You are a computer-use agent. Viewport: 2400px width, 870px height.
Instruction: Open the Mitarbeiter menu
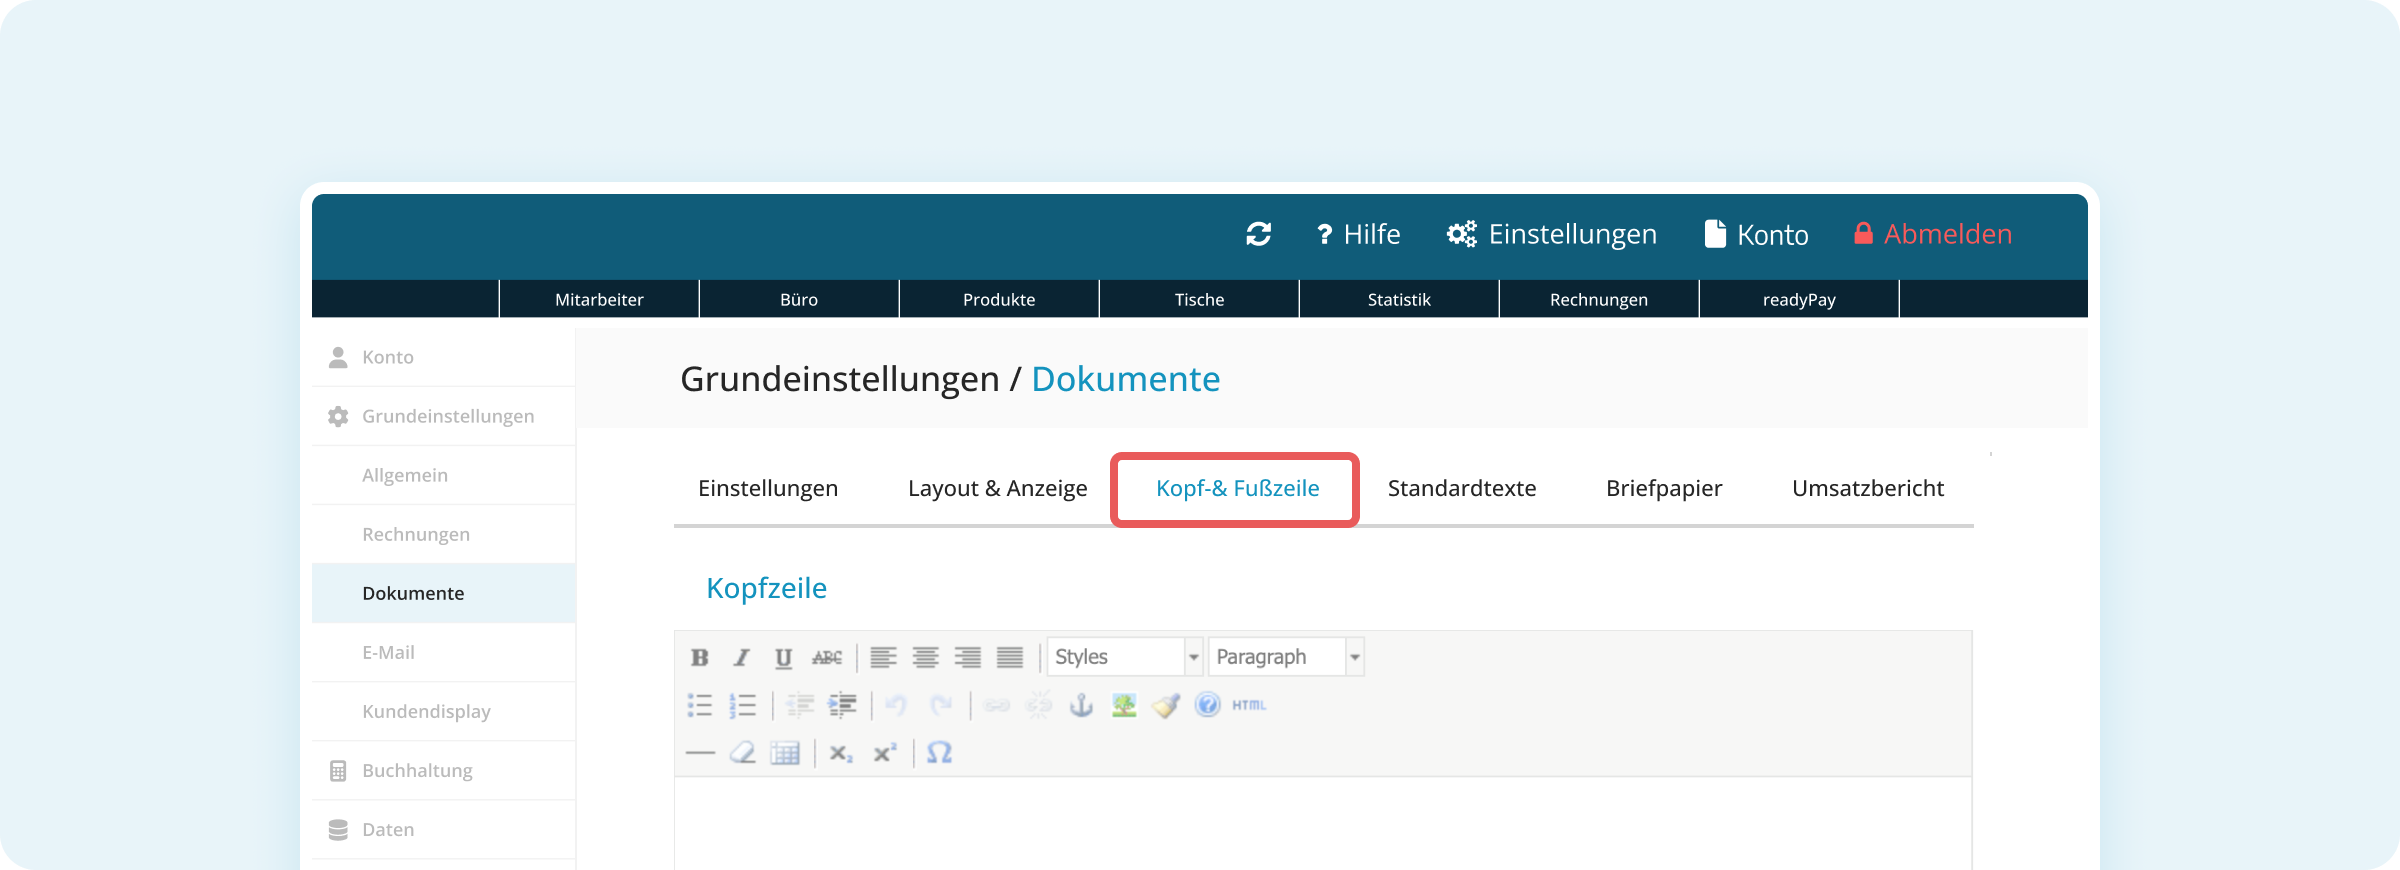point(599,299)
